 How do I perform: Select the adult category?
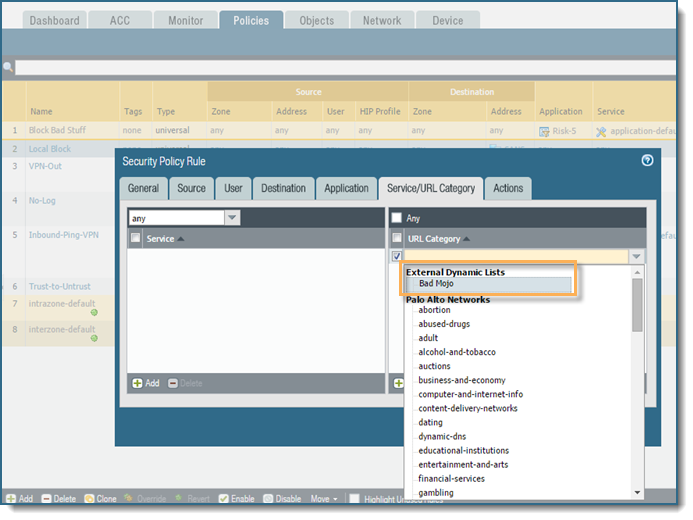click(428, 338)
